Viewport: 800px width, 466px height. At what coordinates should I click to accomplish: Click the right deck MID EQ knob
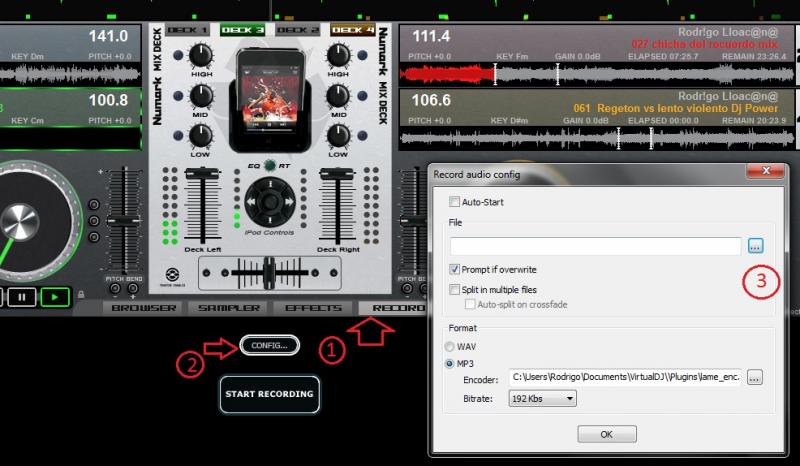pyautogui.click(x=338, y=96)
